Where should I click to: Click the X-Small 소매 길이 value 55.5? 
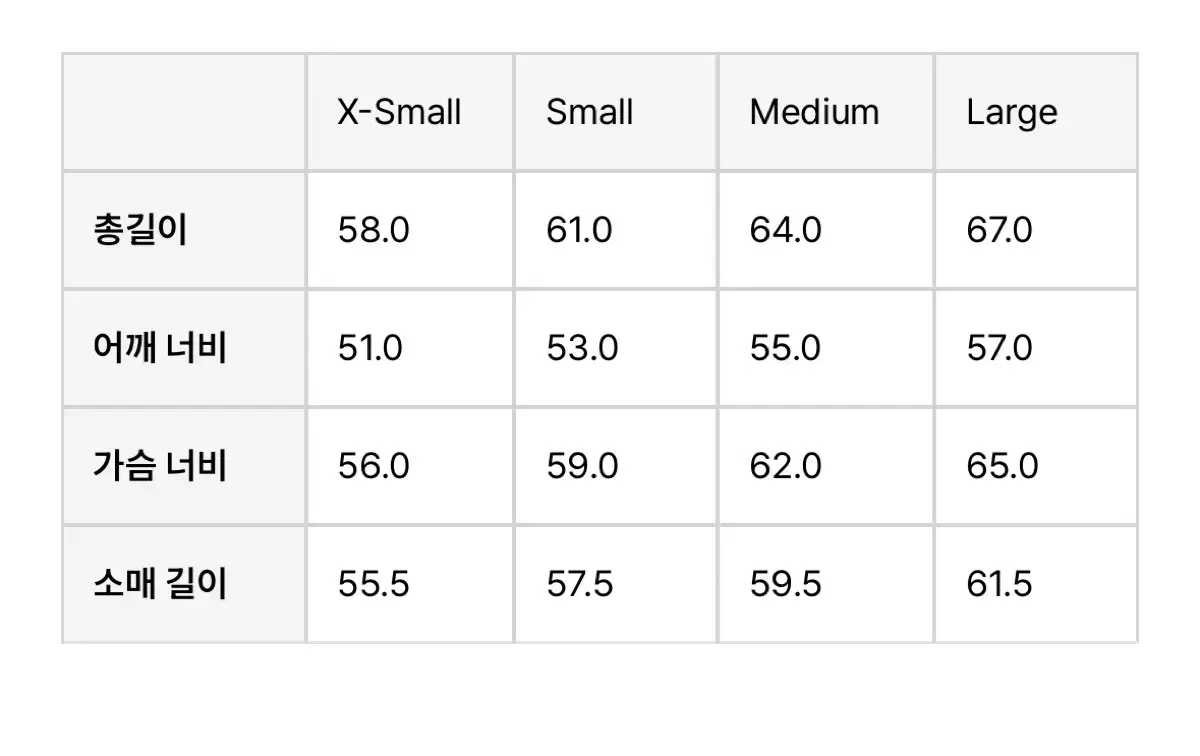[373, 584]
